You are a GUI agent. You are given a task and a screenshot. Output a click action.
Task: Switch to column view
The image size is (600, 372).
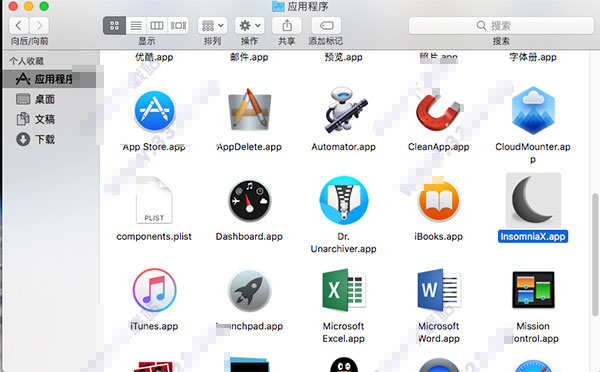click(x=157, y=26)
